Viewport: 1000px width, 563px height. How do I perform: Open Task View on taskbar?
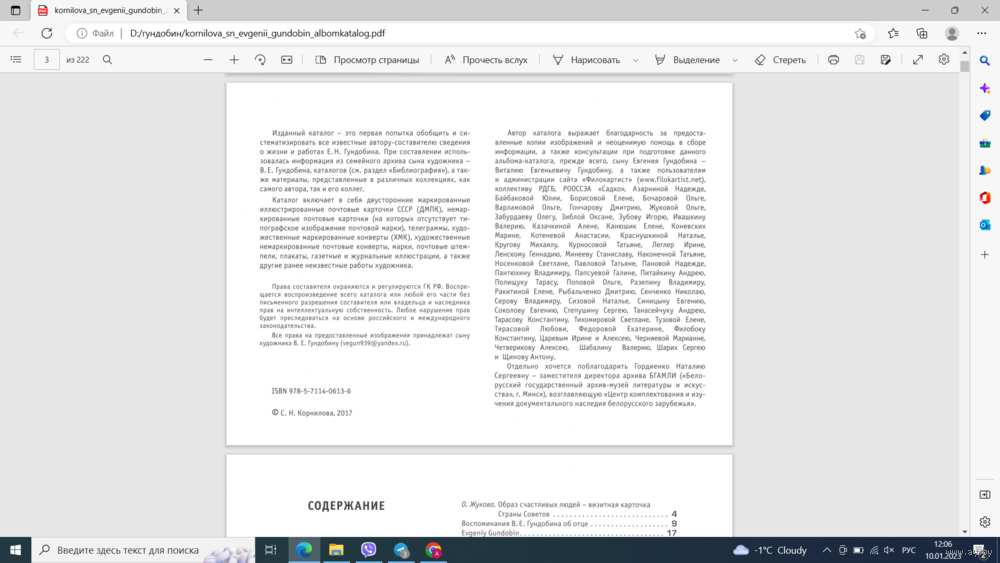pos(270,550)
